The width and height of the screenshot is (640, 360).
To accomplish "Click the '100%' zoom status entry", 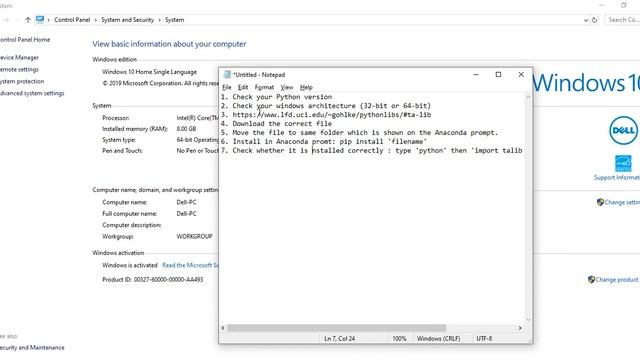I will coord(399,339).
